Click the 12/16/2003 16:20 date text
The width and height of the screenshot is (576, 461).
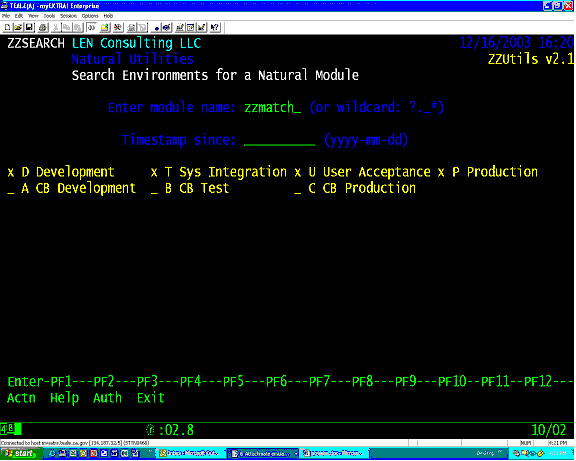pyautogui.click(x=517, y=43)
